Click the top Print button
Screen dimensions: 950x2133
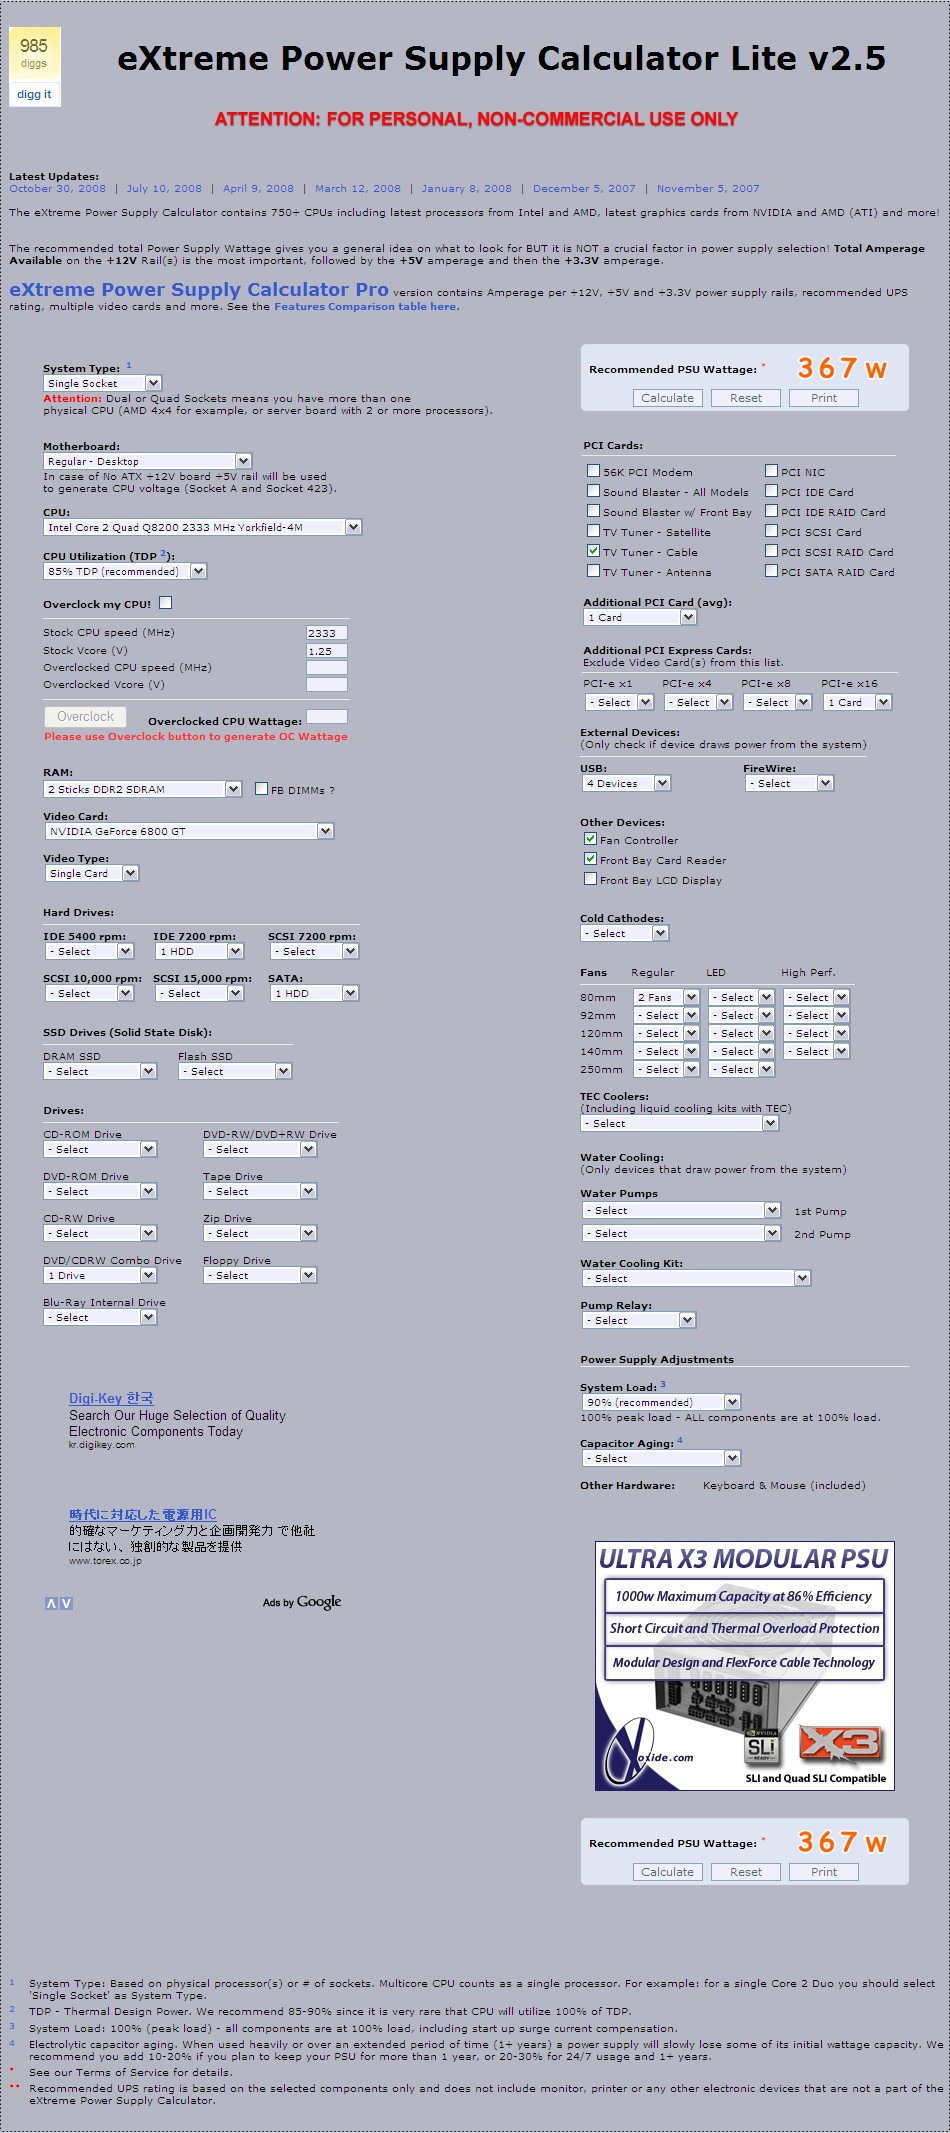pyautogui.click(x=824, y=398)
